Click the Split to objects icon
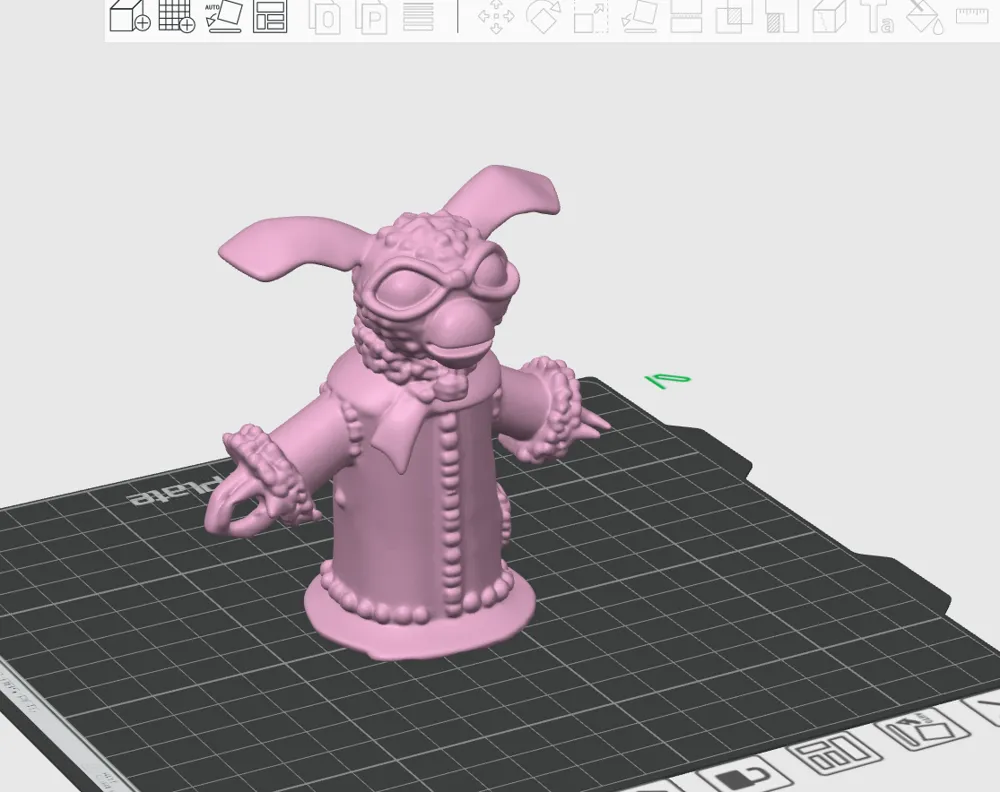The width and height of the screenshot is (1000, 792). pyautogui.click(x=324, y=17)
